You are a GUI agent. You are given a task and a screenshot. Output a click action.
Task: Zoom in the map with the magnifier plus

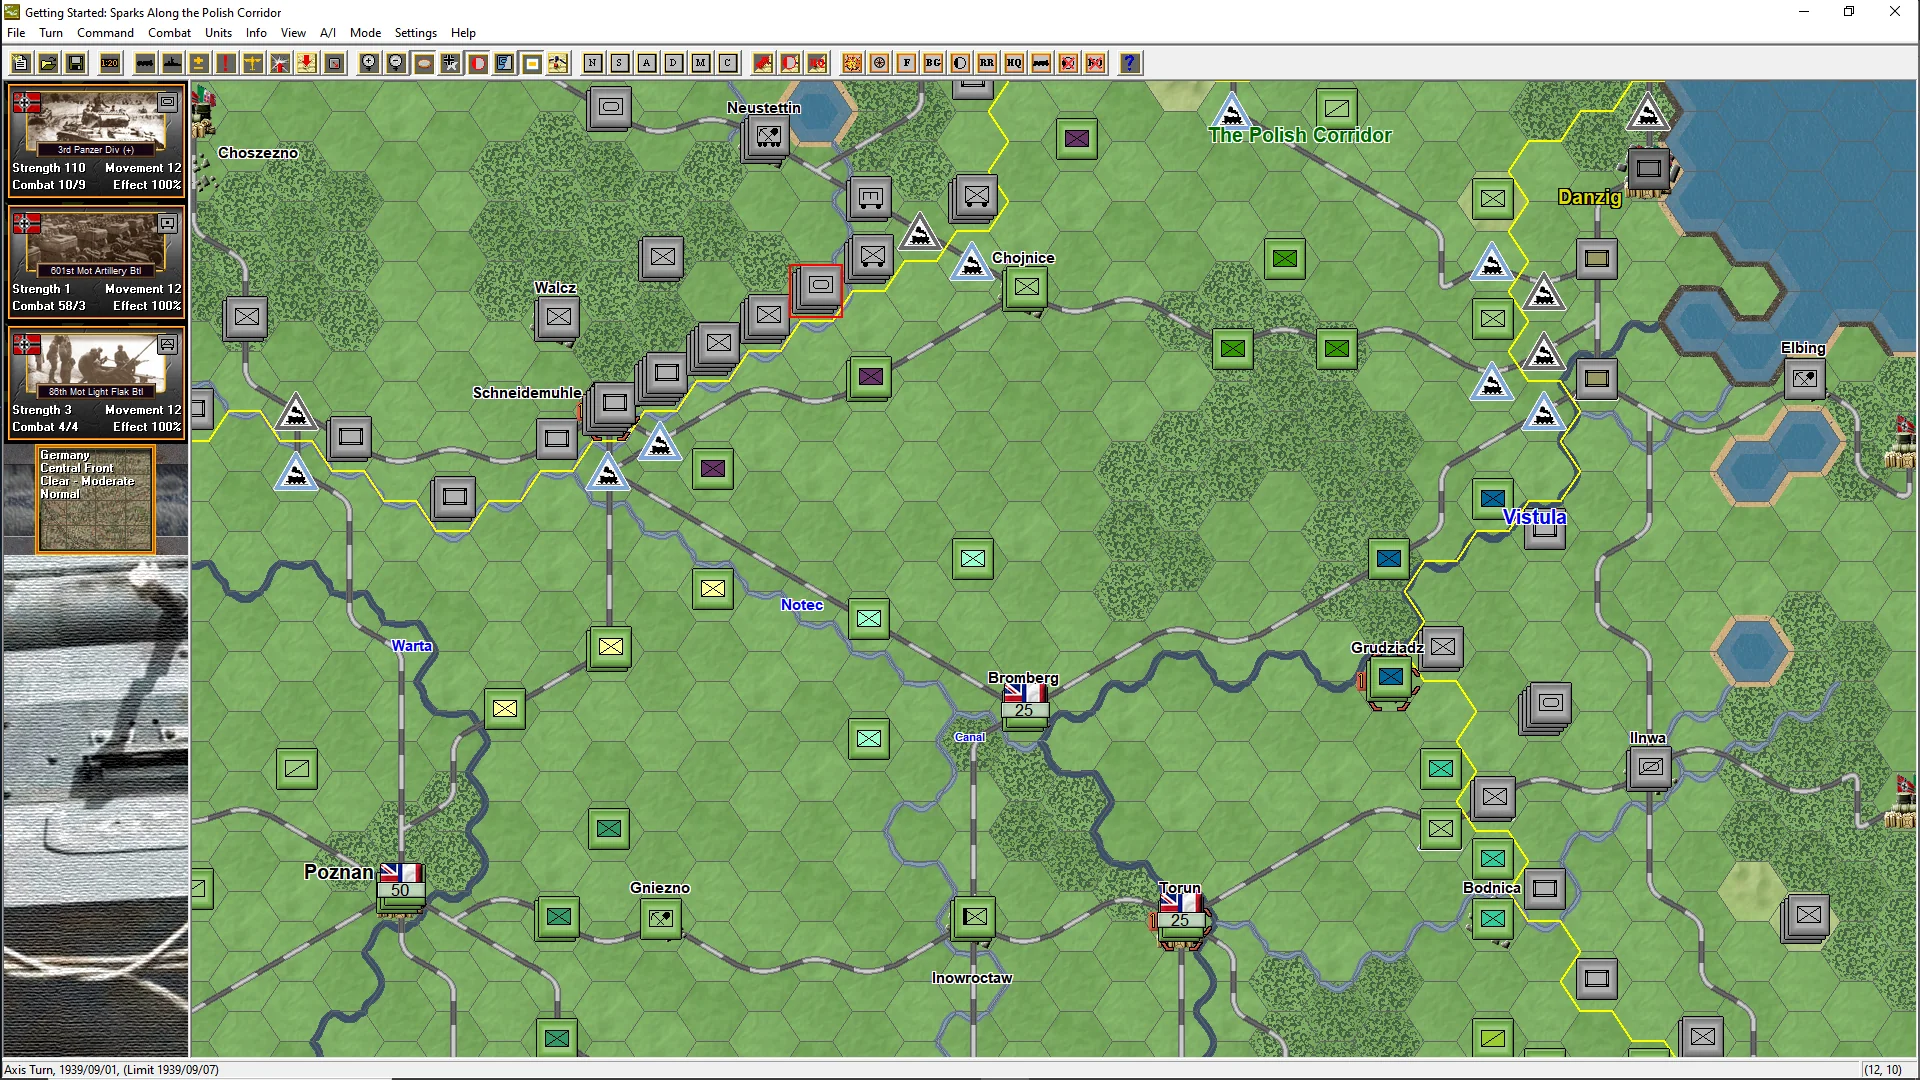tap(369, 63)
